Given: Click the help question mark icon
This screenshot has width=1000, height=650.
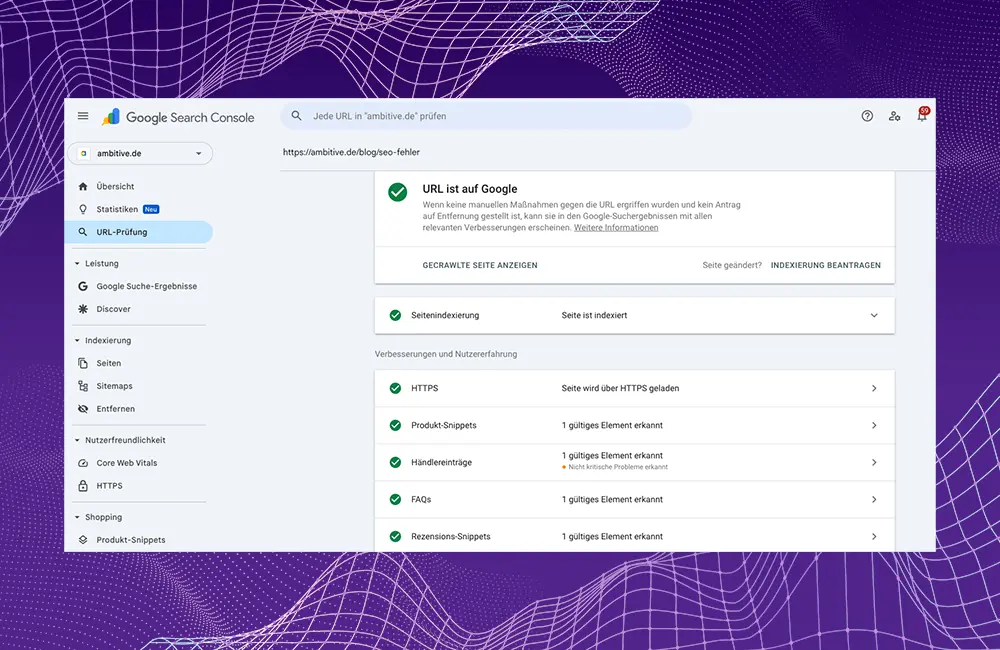Looking at the screenshot, I should pos(867,116).
